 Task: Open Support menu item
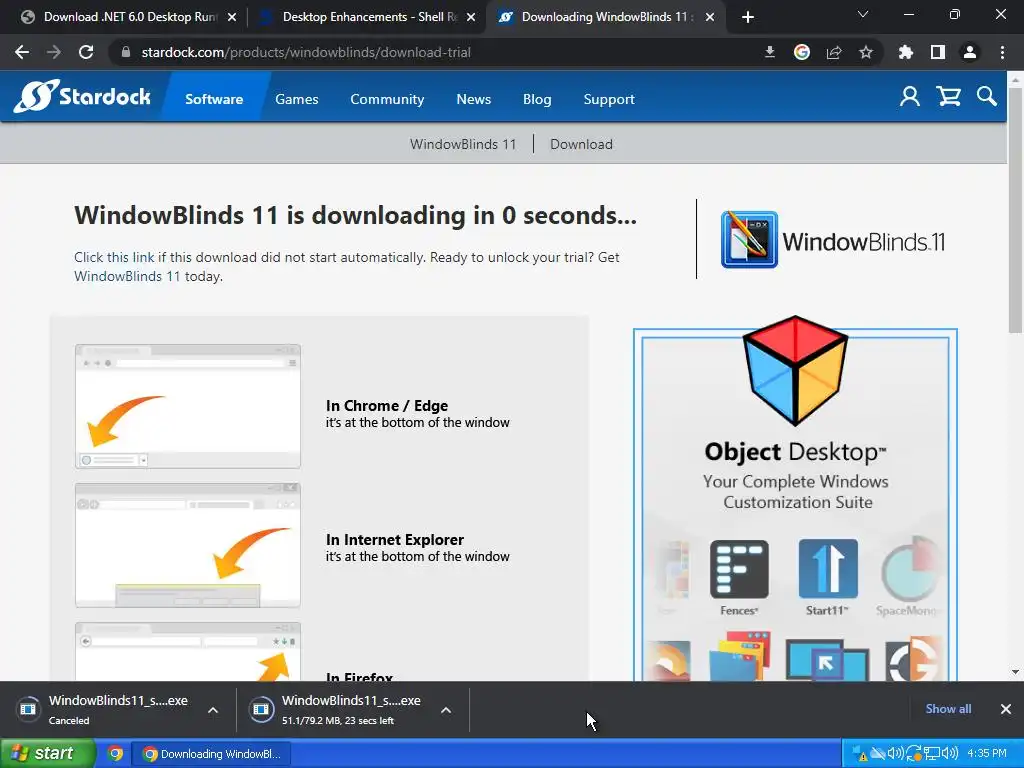point(609,99)
